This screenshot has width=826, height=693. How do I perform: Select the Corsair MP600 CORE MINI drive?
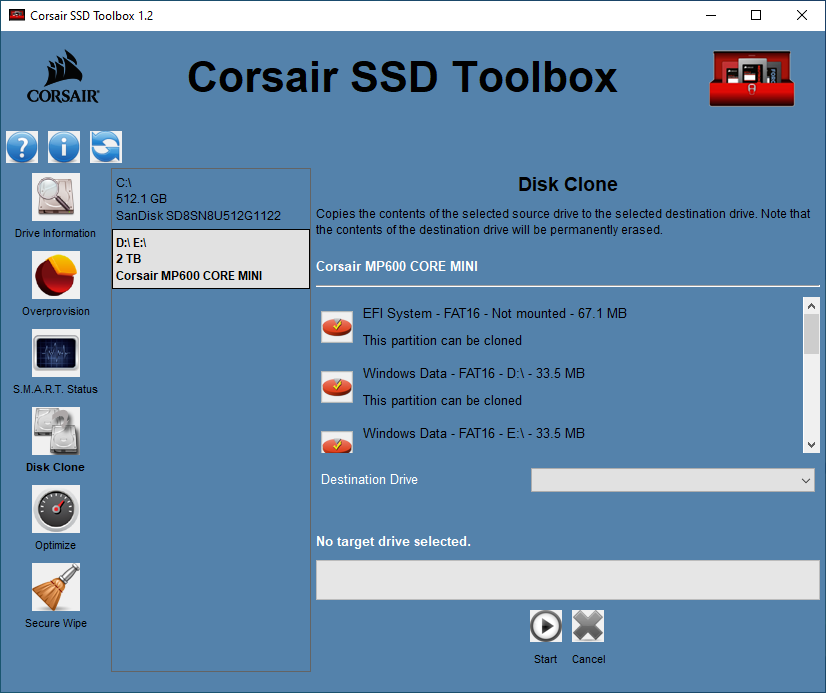pyautogui.click(x=211, y=259)
